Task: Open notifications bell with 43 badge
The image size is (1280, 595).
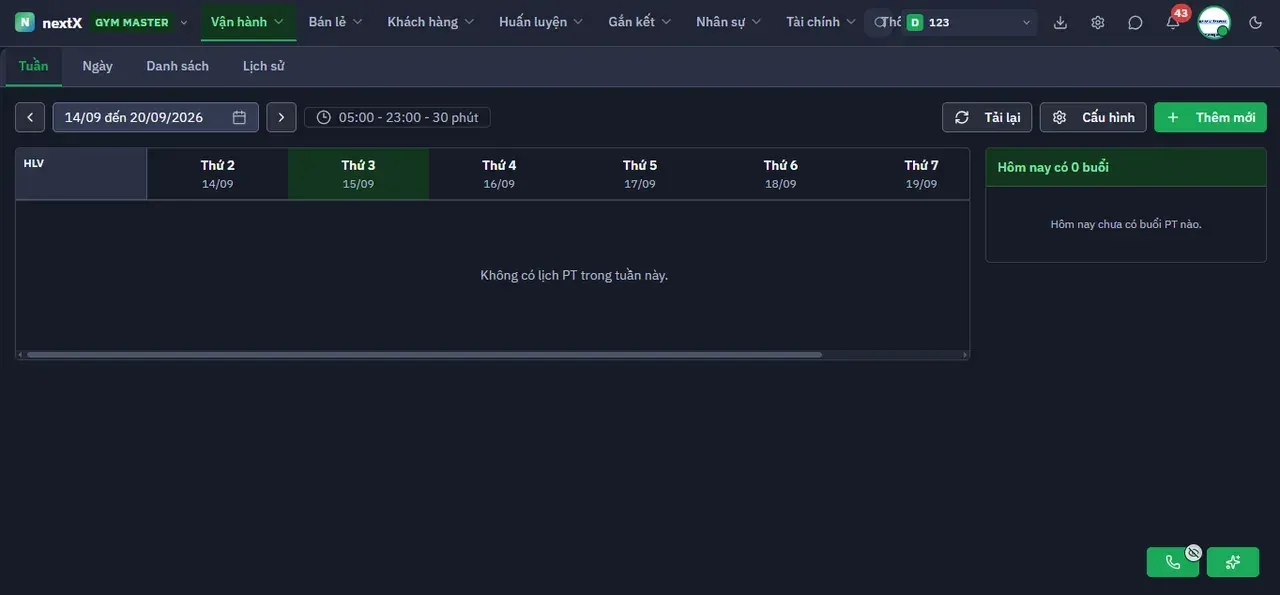Action: point(1173,22)
